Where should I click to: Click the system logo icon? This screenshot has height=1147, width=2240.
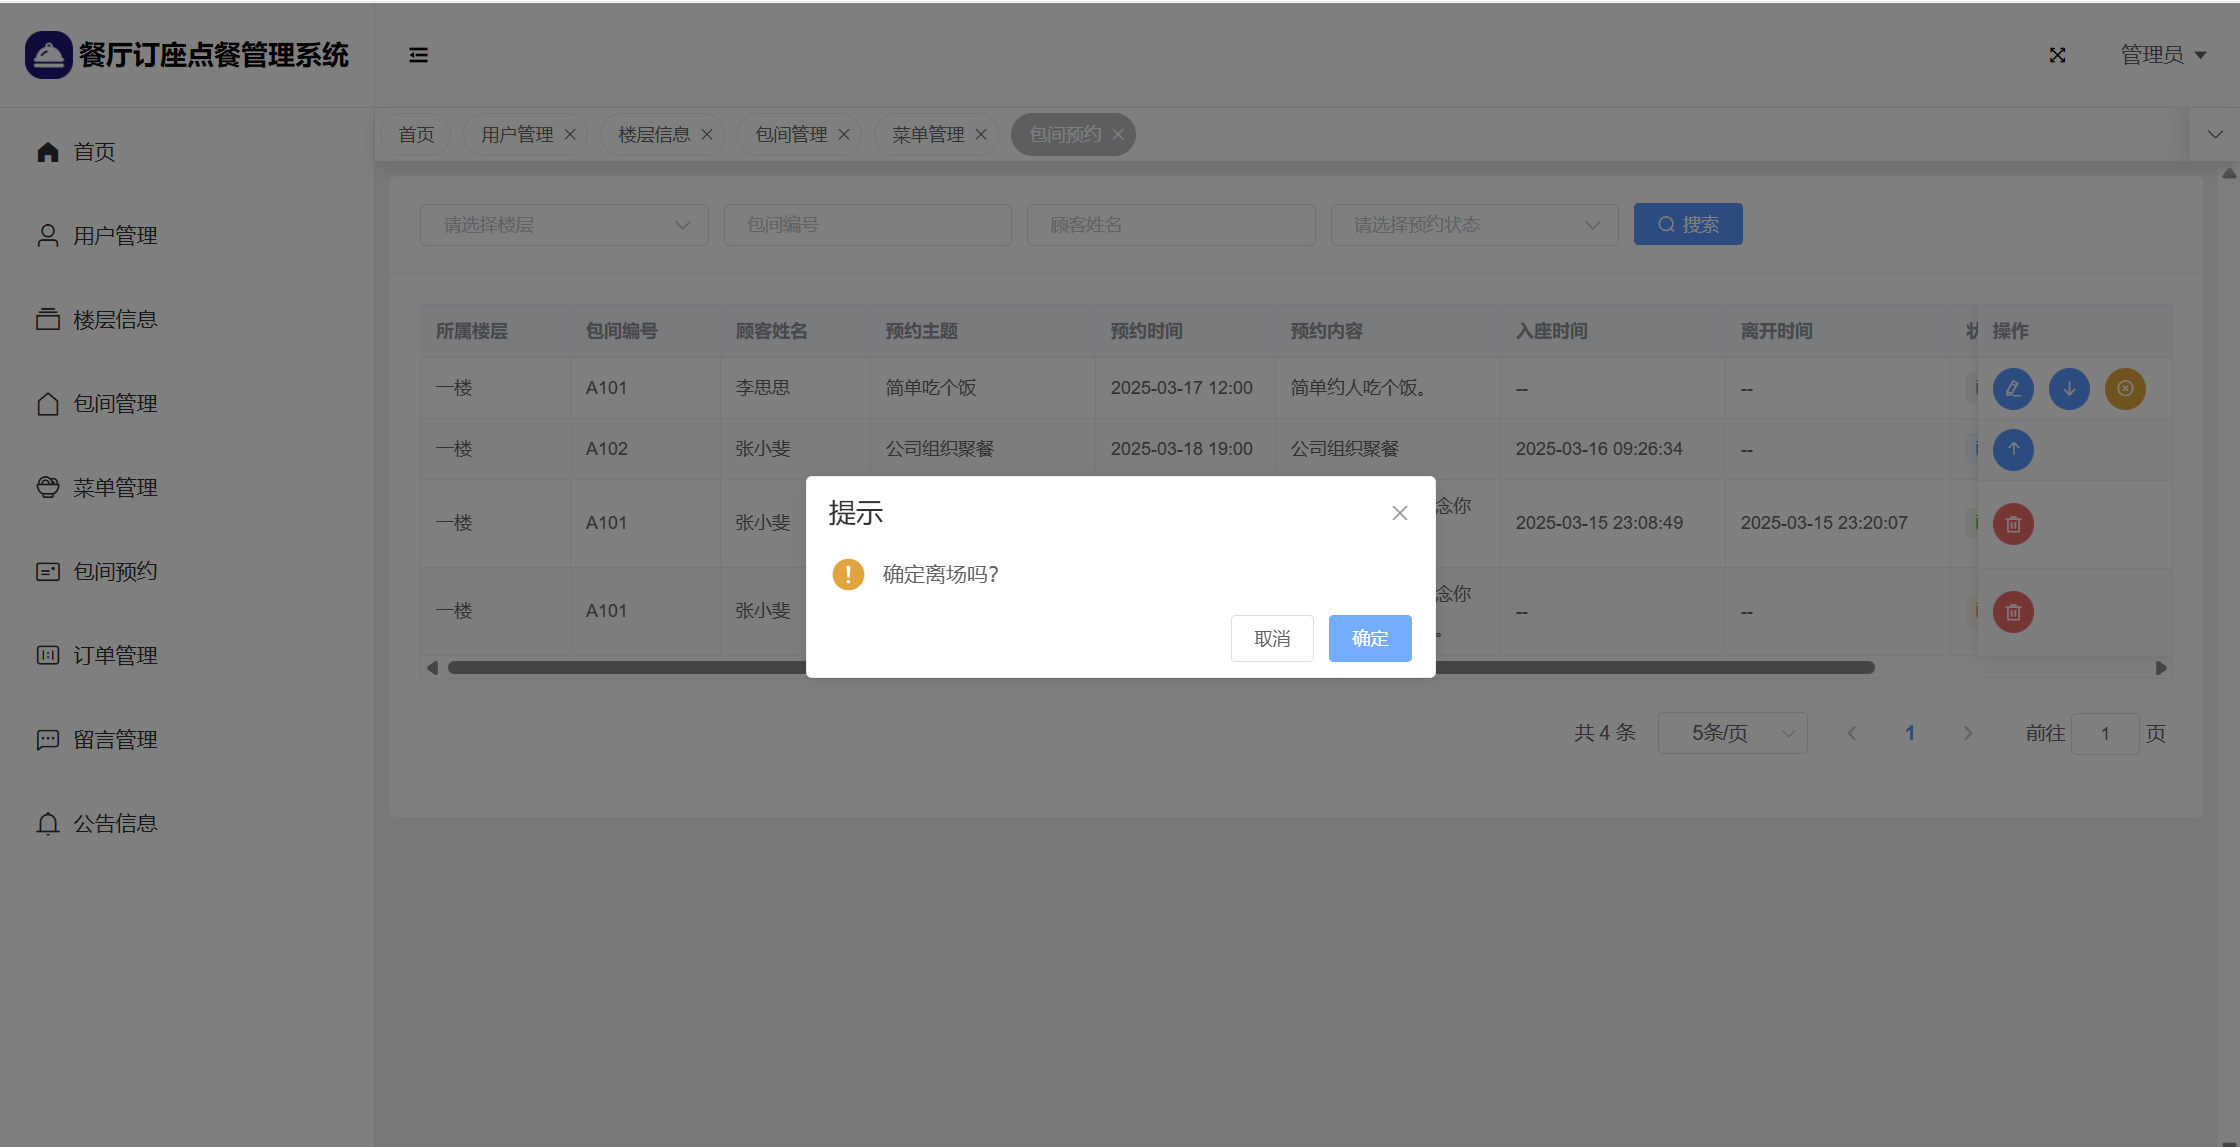pos(48,55)
